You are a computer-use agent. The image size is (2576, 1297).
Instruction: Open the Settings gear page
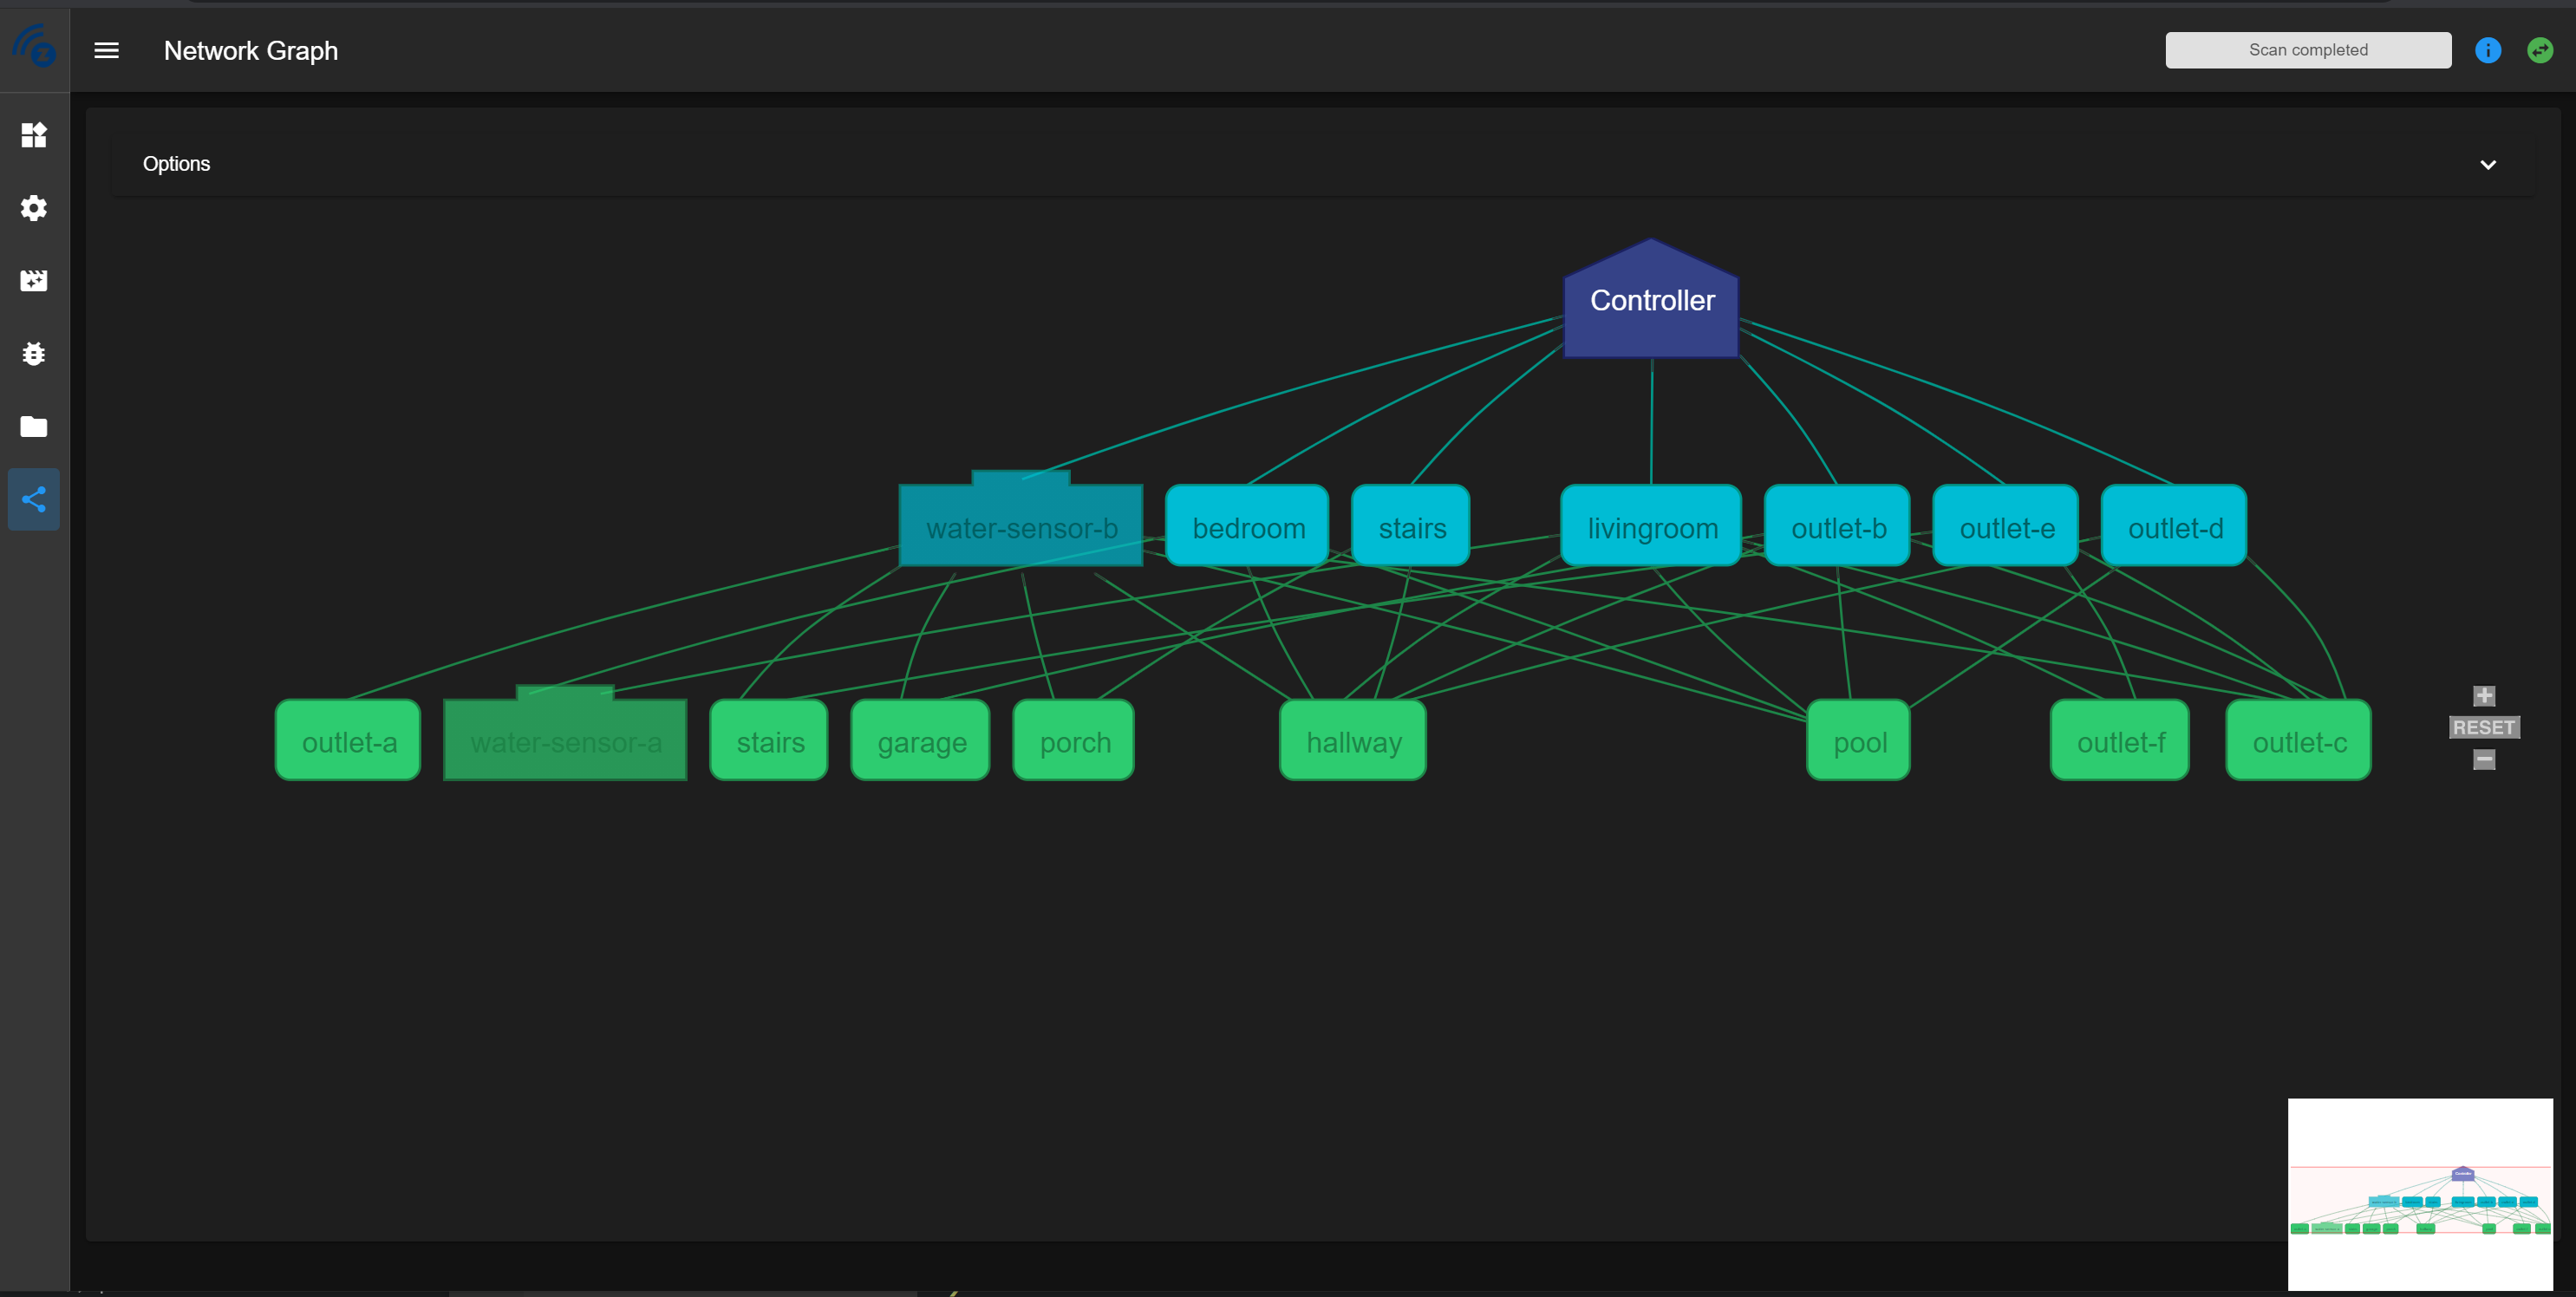point(34,208)
